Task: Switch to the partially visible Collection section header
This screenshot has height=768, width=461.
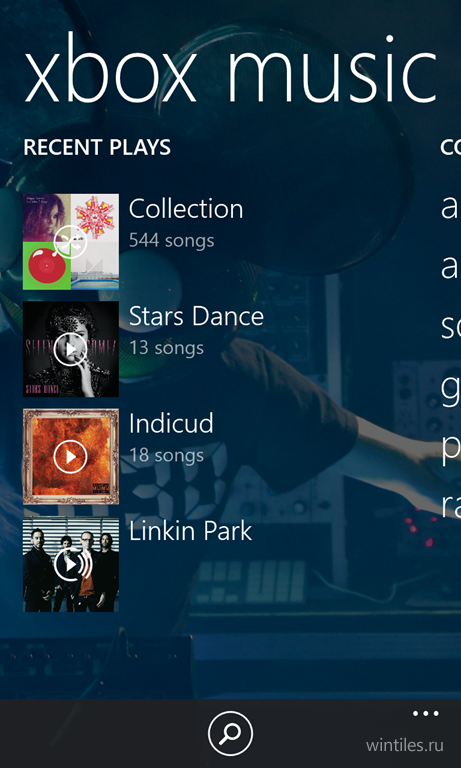Action: pyautogui.click(x=450, y=147)
